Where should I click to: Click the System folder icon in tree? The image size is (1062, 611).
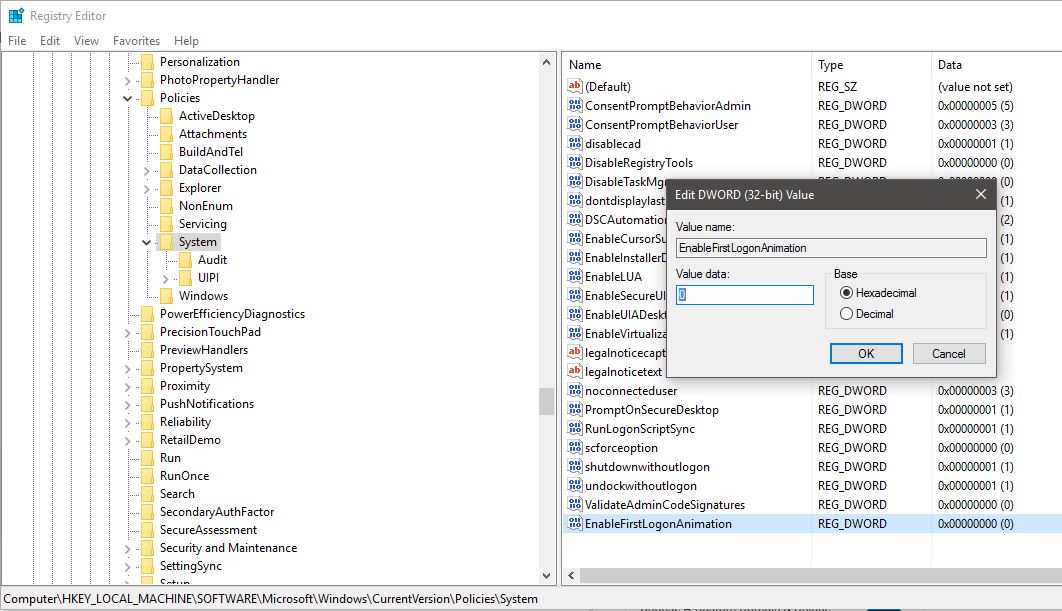(x=166, y=242)
